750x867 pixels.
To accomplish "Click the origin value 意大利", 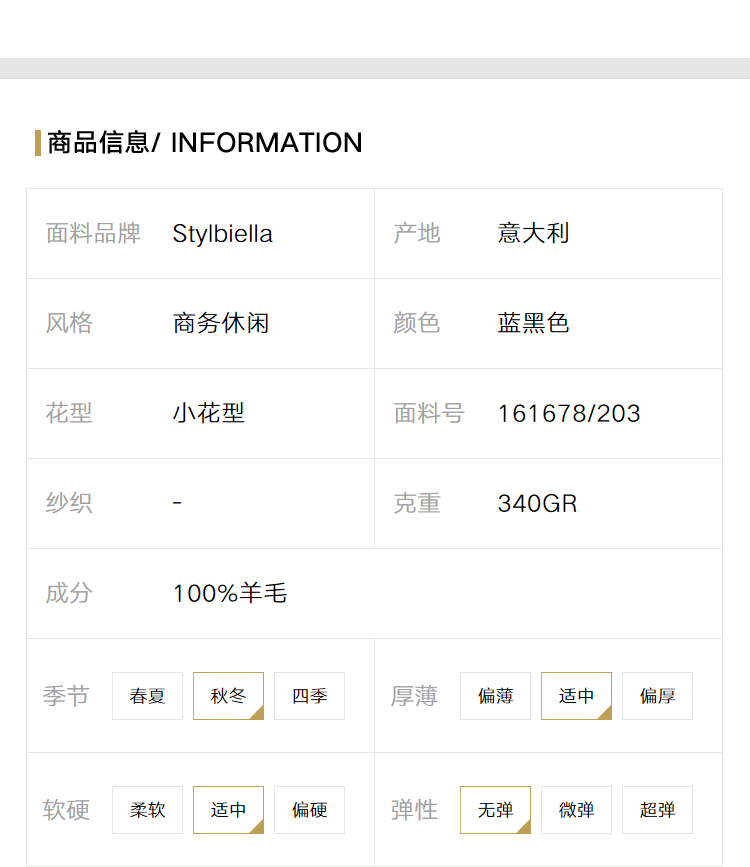I will (533, 233).
